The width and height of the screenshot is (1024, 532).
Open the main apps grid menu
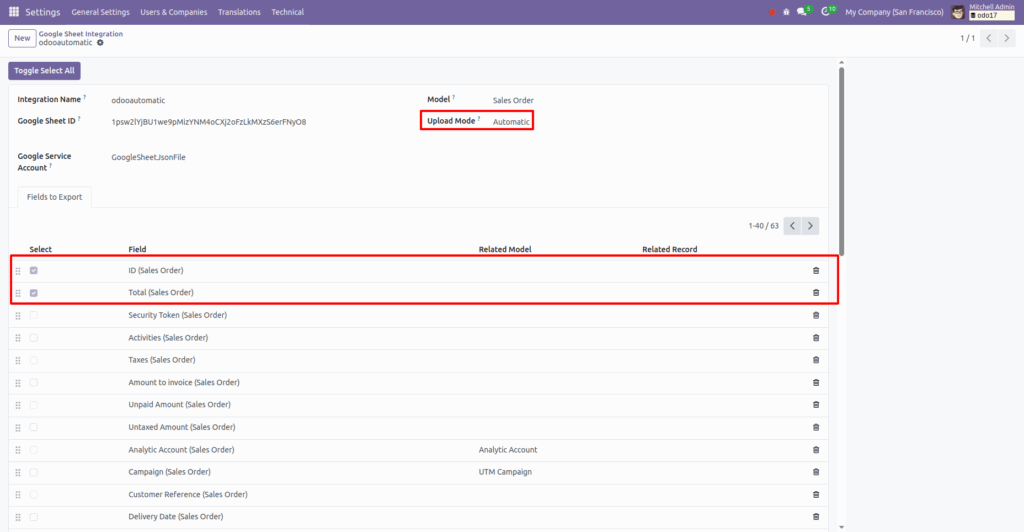[x=14, y=12]
